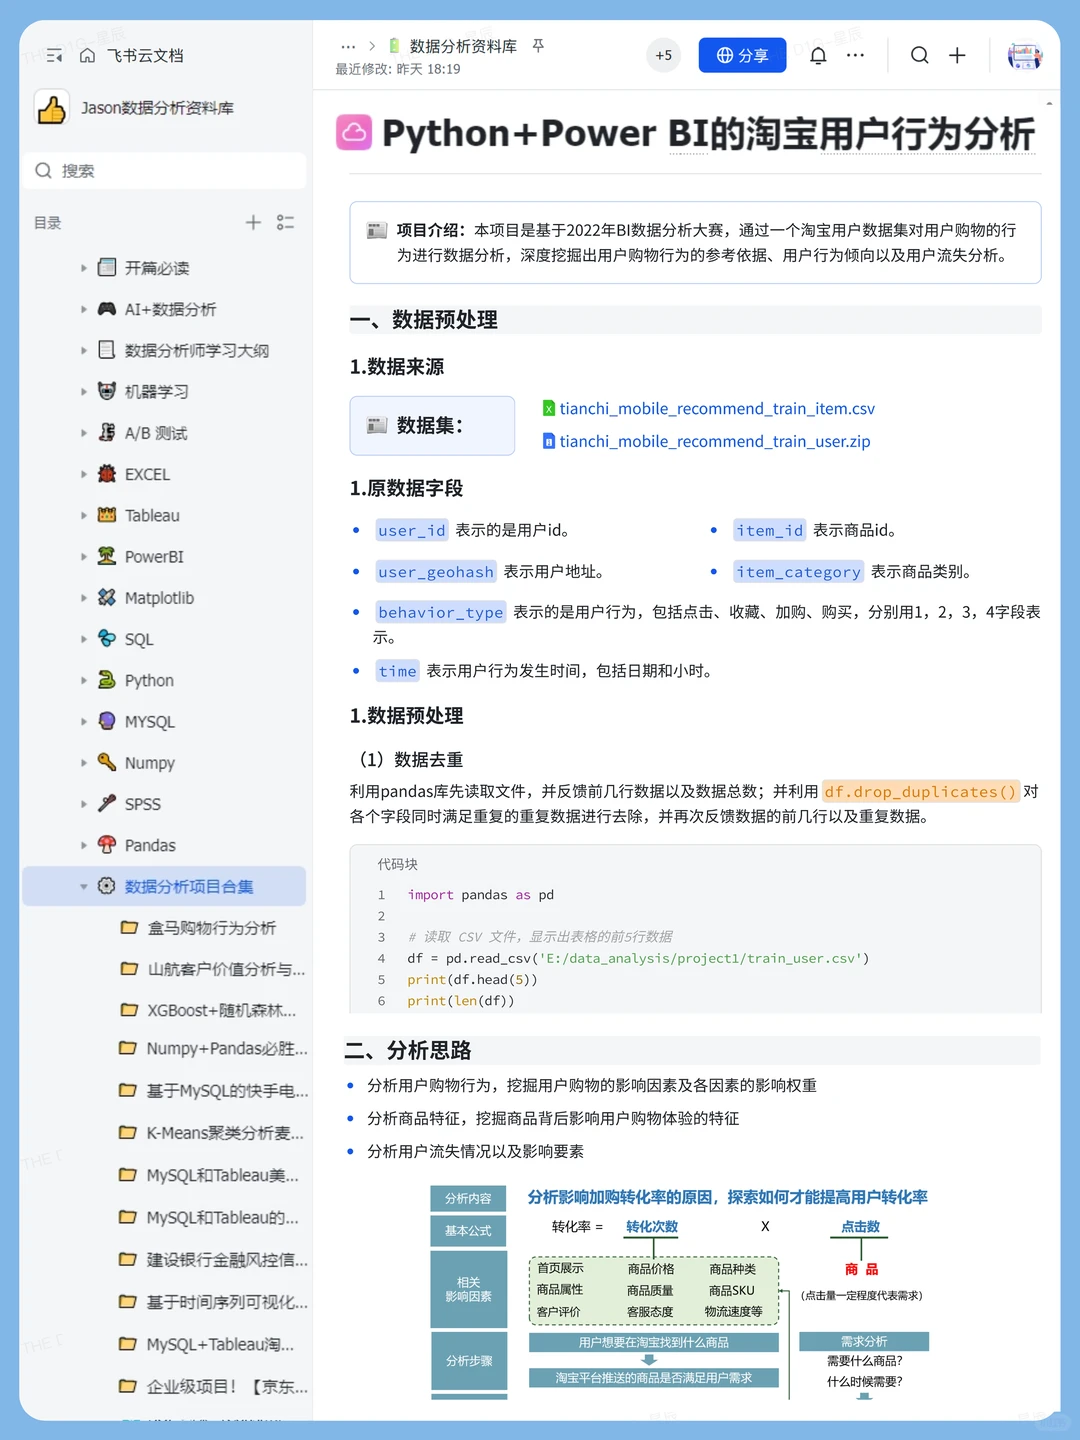Open the notifications bell
Image resolution: width=1080 pixels, height=1440 pixels.
(818, 56)
